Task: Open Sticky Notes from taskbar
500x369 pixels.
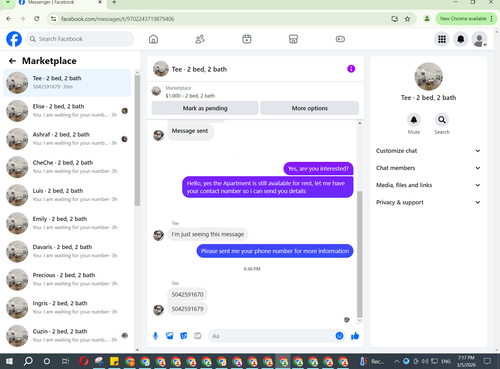Action: pos(114,361)
